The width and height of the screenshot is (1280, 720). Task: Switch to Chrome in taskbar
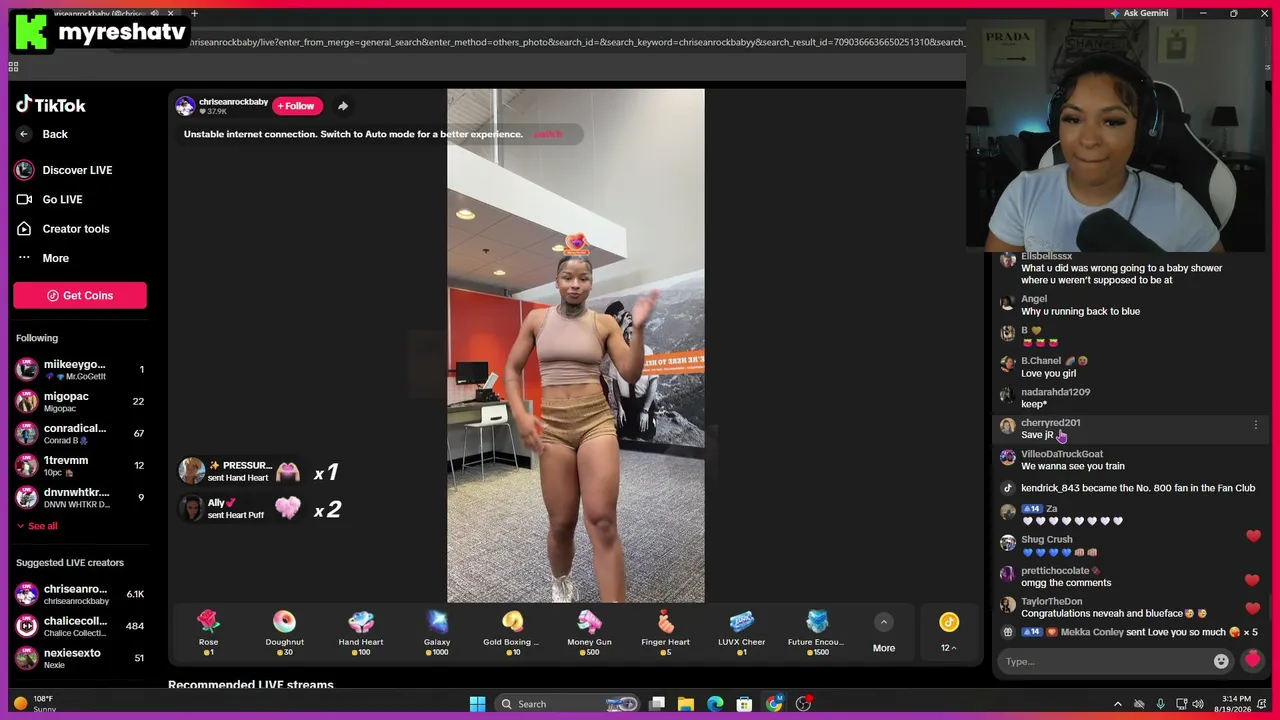pos(774,704)
